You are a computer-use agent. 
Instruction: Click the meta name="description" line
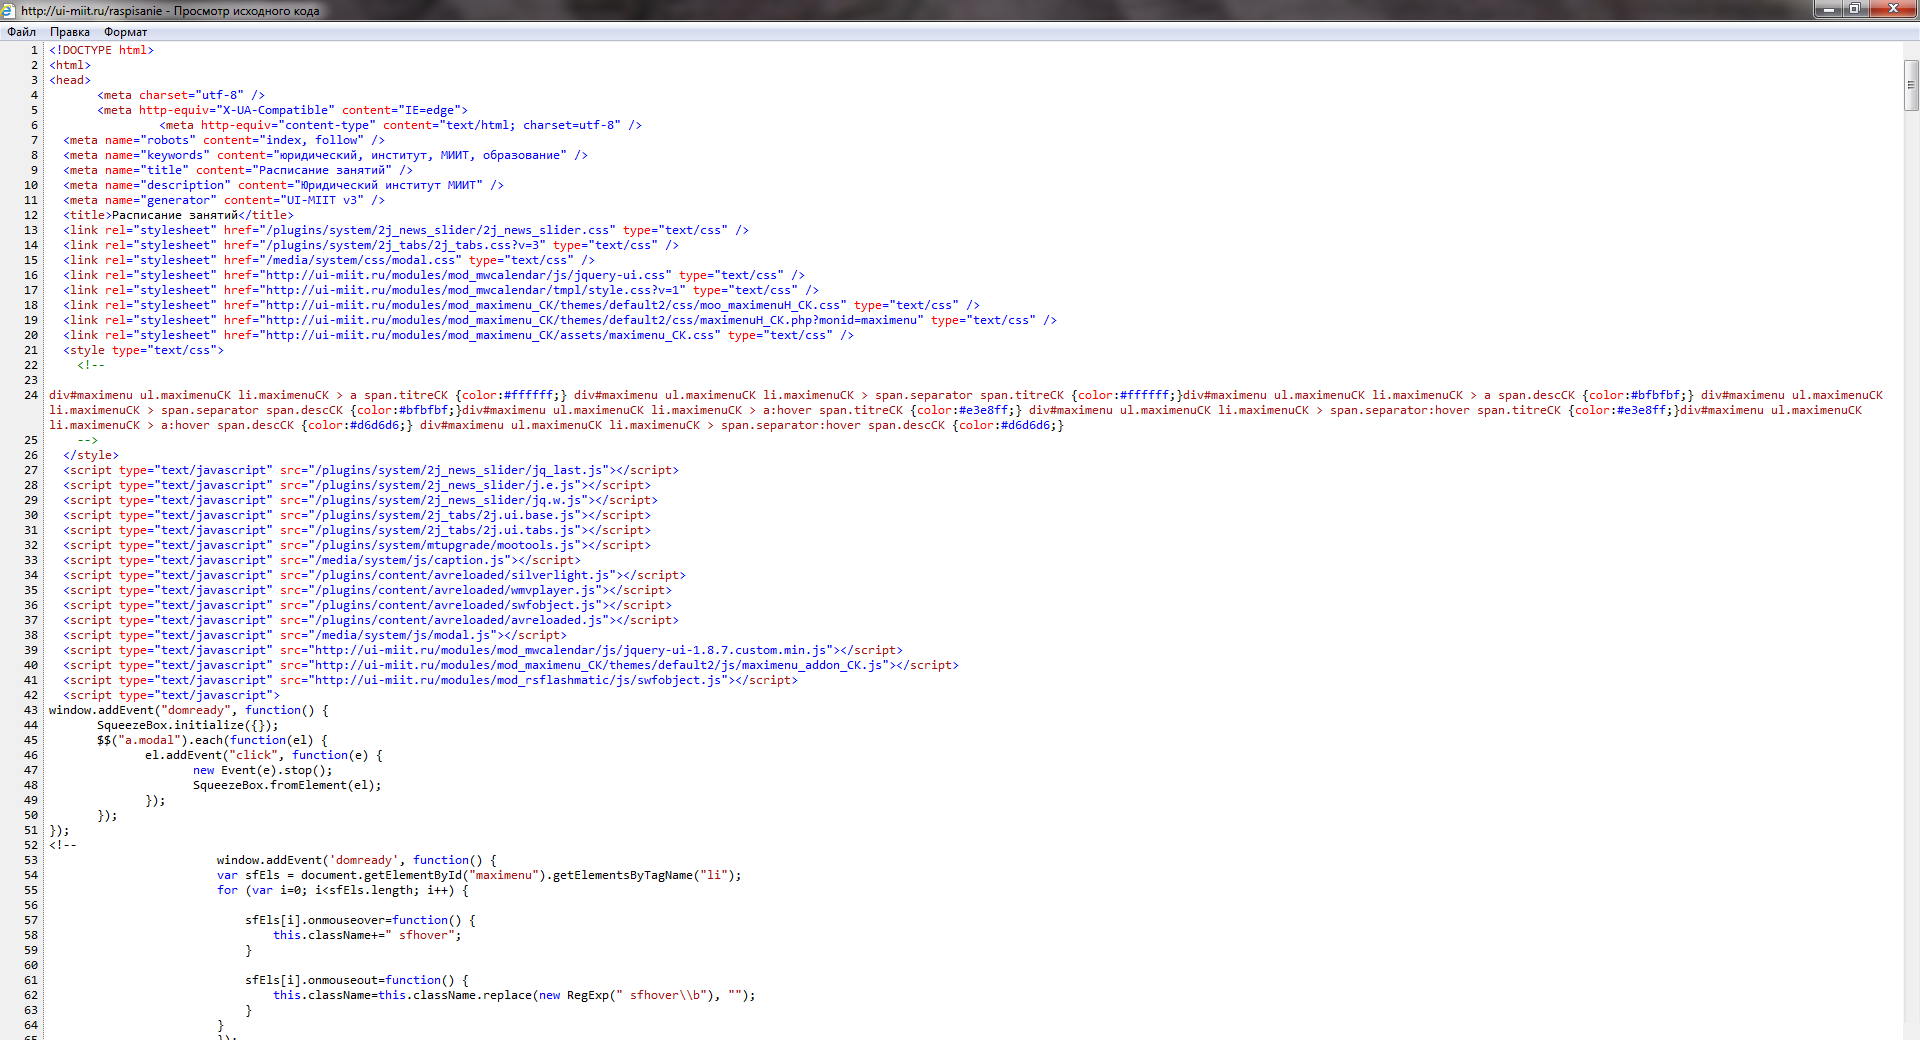[x=283, y=185]
